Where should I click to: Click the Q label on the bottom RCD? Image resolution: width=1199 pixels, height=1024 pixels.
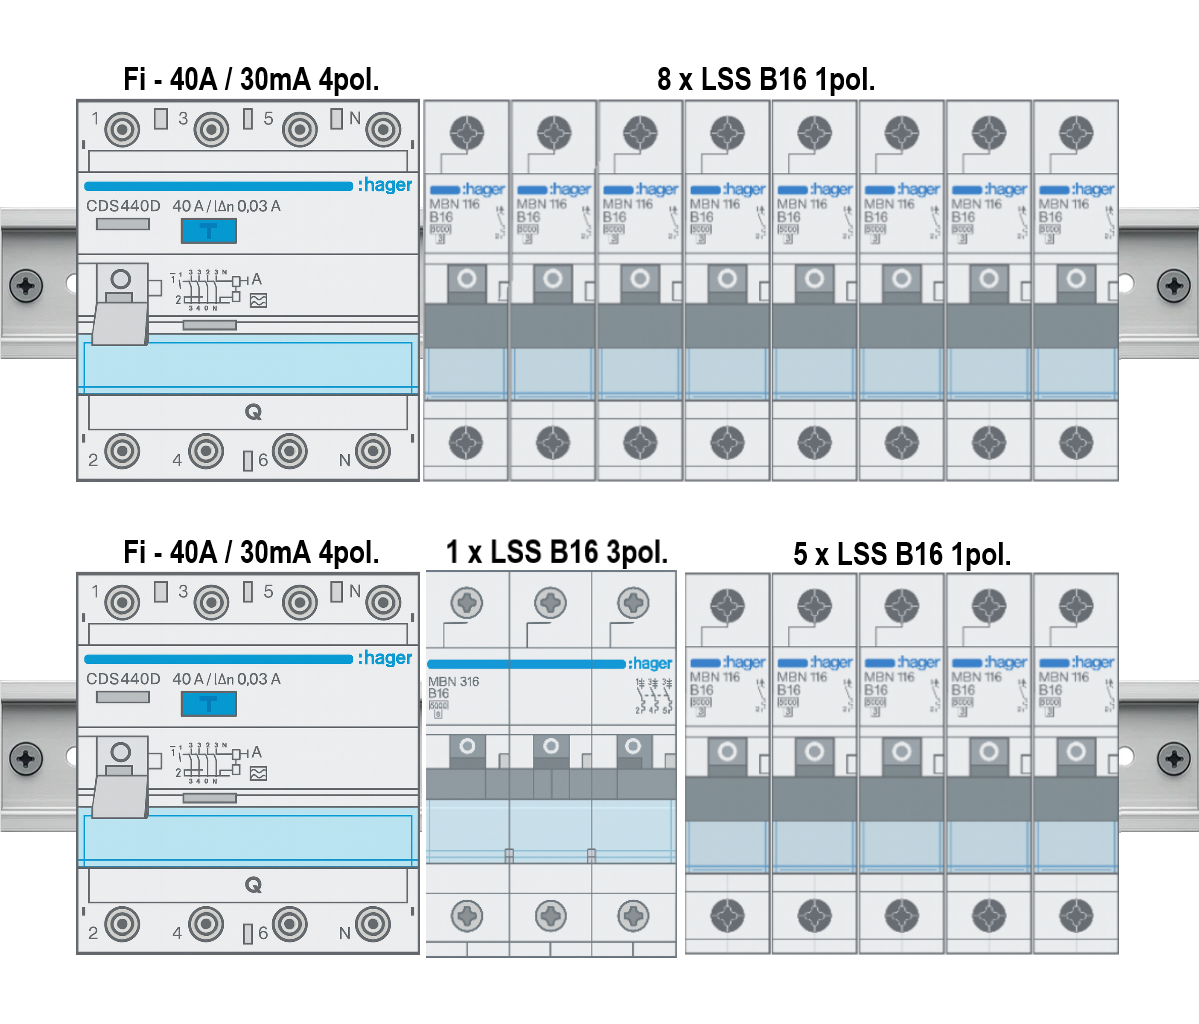pyautogui.click(x=253, y=885)
